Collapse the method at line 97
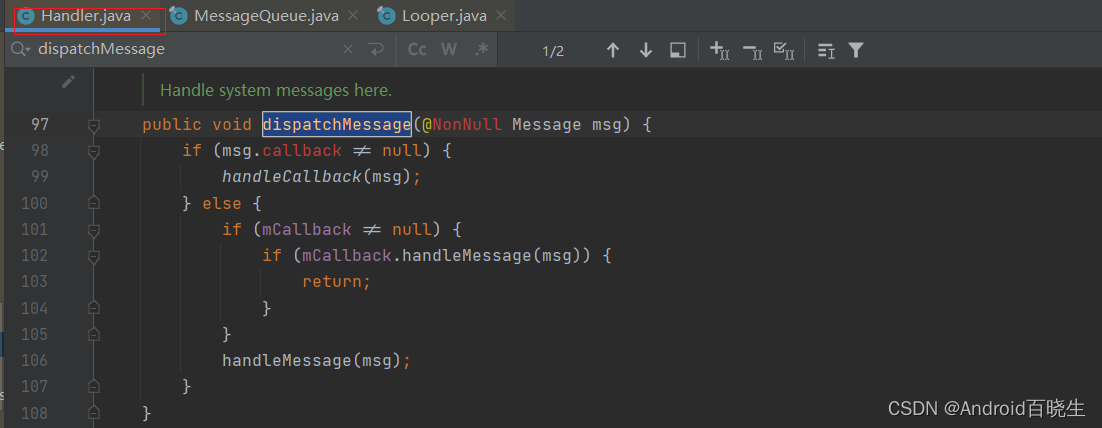The width and height of the screenshot is (1102, 428). tap(93, 125)
